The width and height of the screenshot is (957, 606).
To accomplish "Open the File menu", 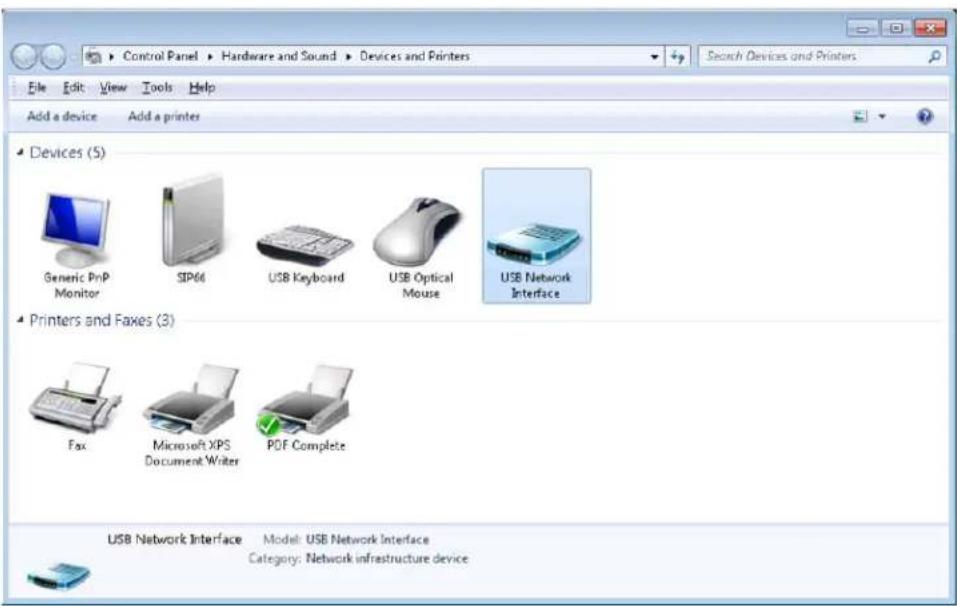I will (x=37, y=88).
